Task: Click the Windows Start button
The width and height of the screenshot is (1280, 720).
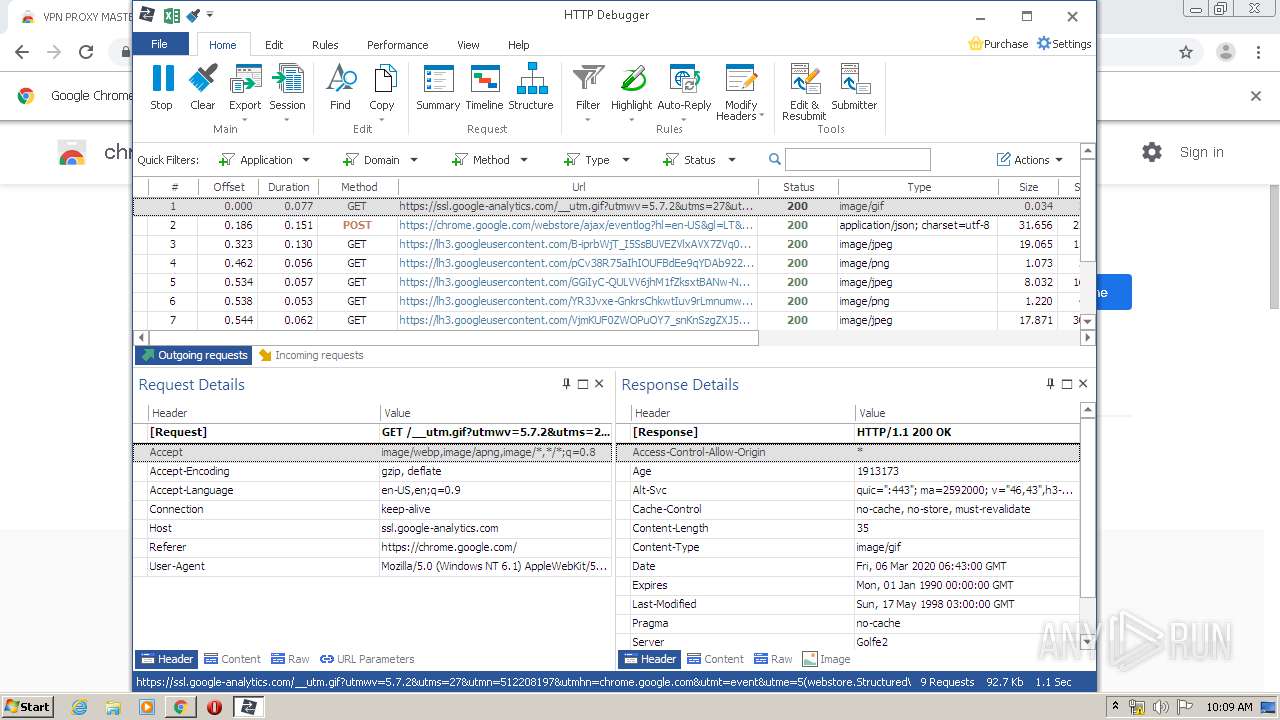Action: (x=28, y=707)
